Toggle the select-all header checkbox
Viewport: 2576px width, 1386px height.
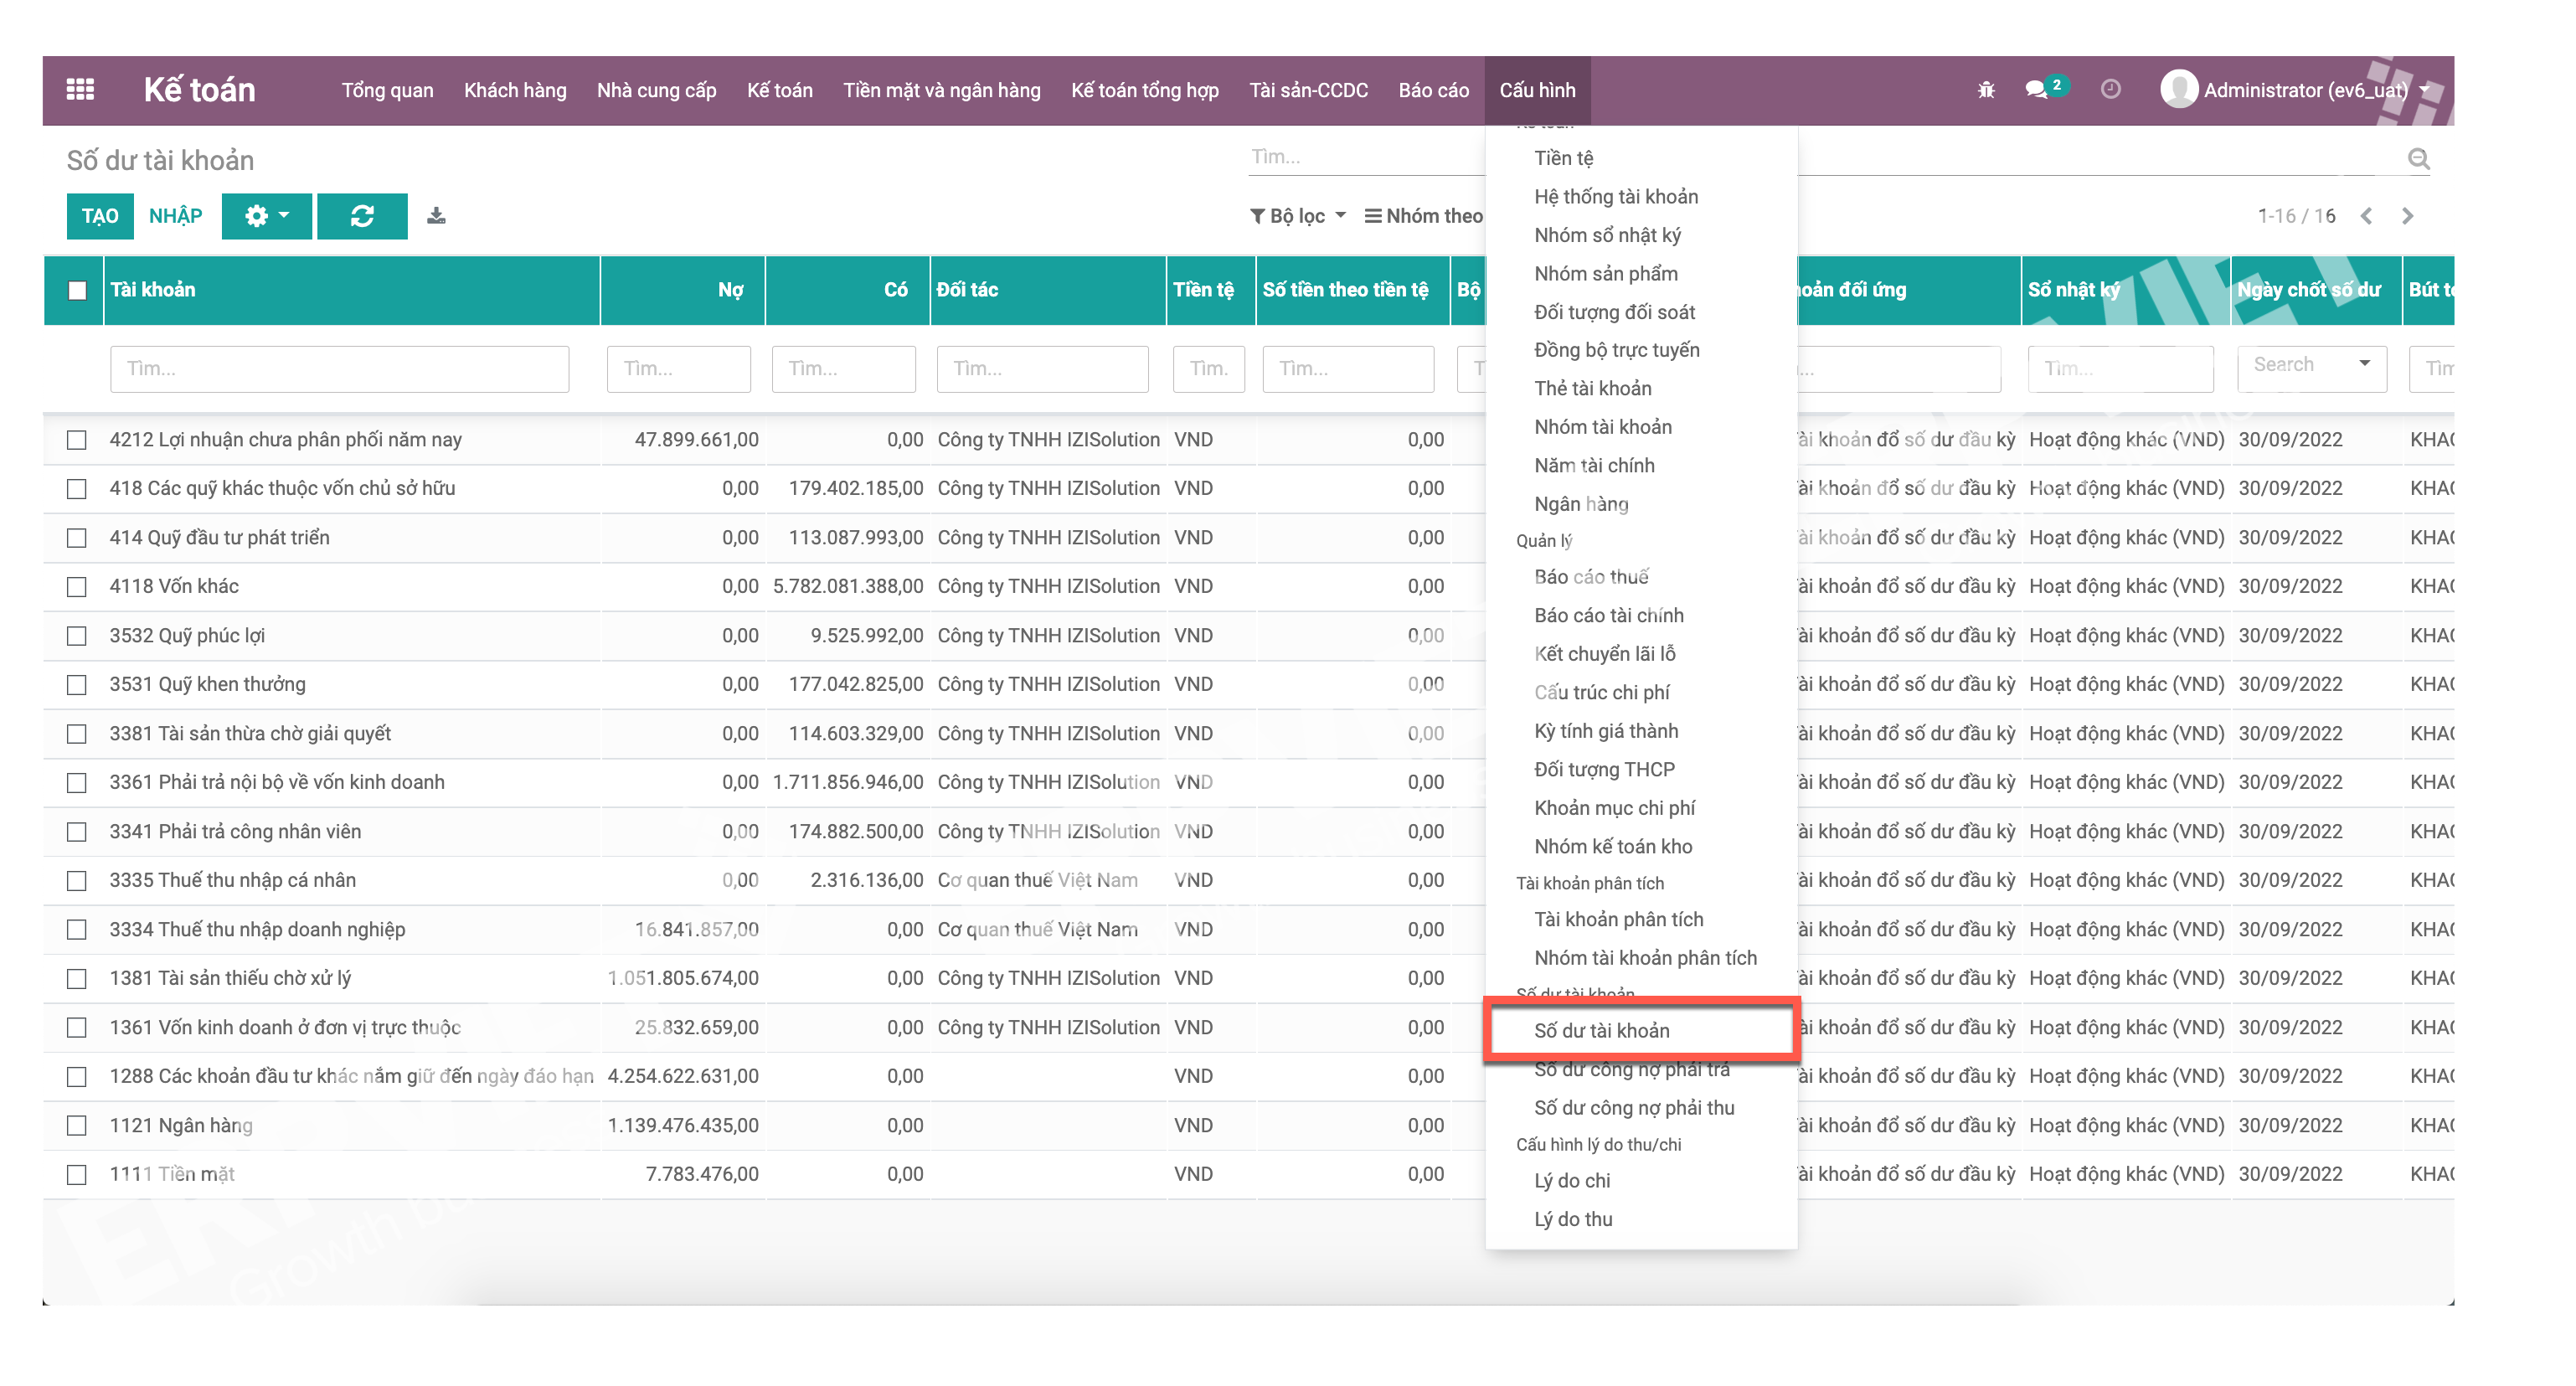[x=77, y=291]
